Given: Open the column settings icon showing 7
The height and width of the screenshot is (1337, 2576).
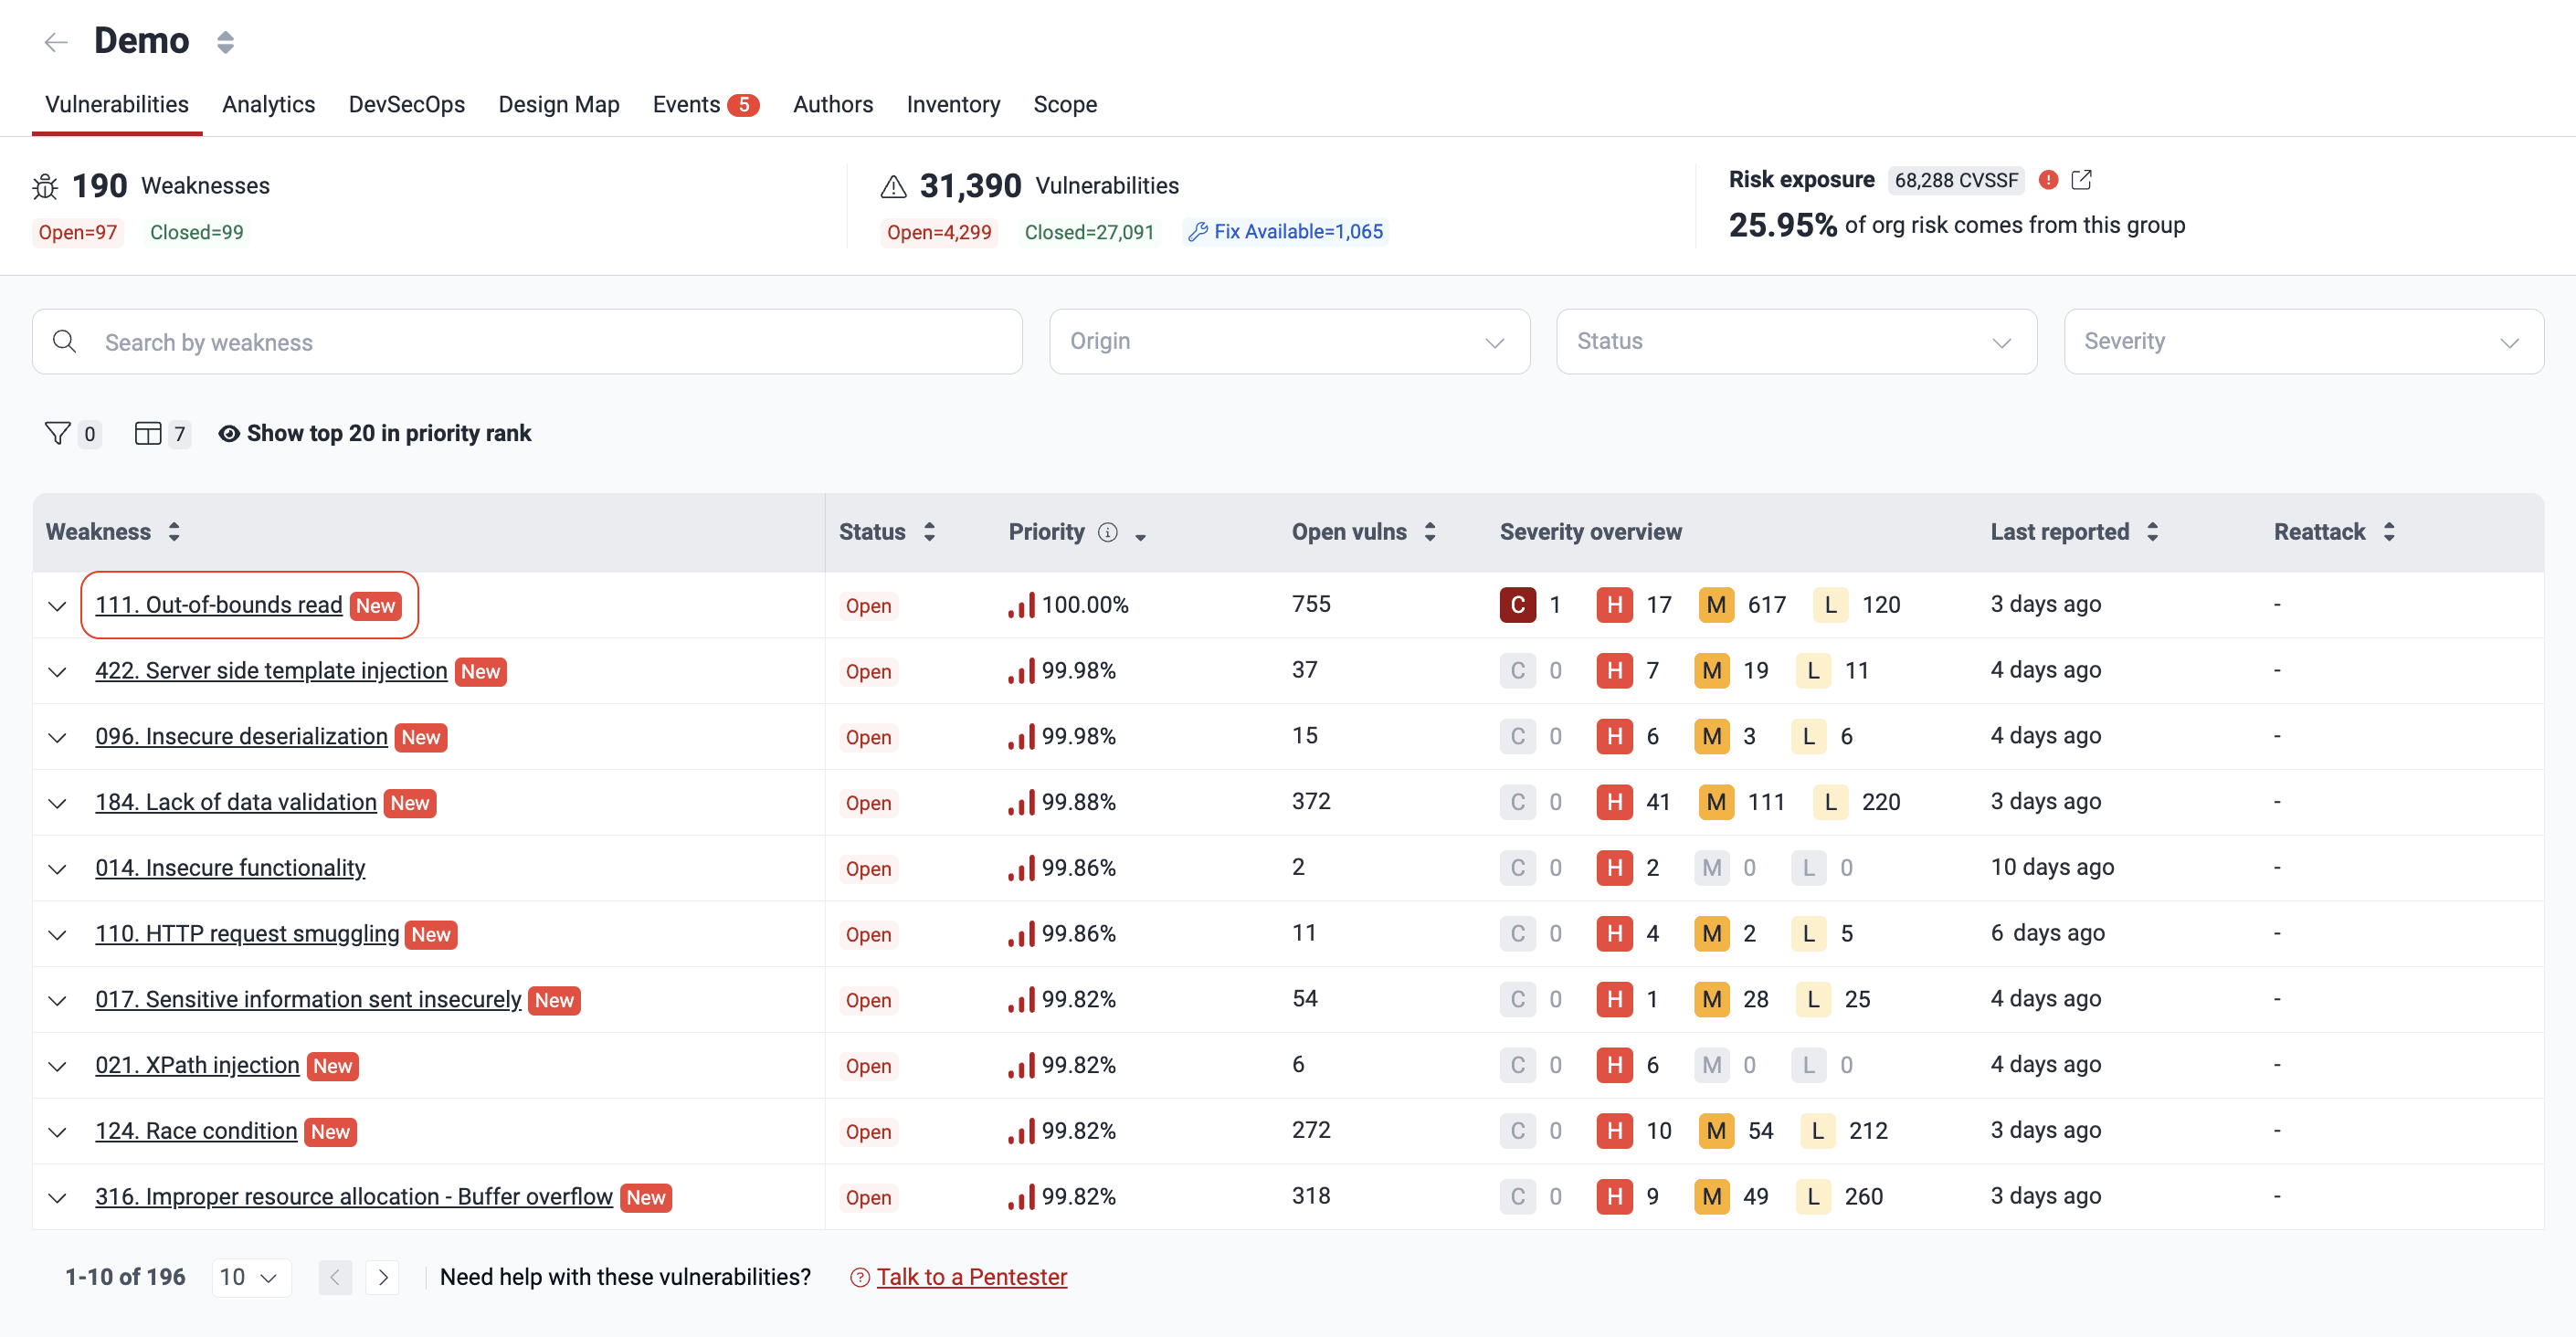Looking at the screenshot, I should click(149, 433).
